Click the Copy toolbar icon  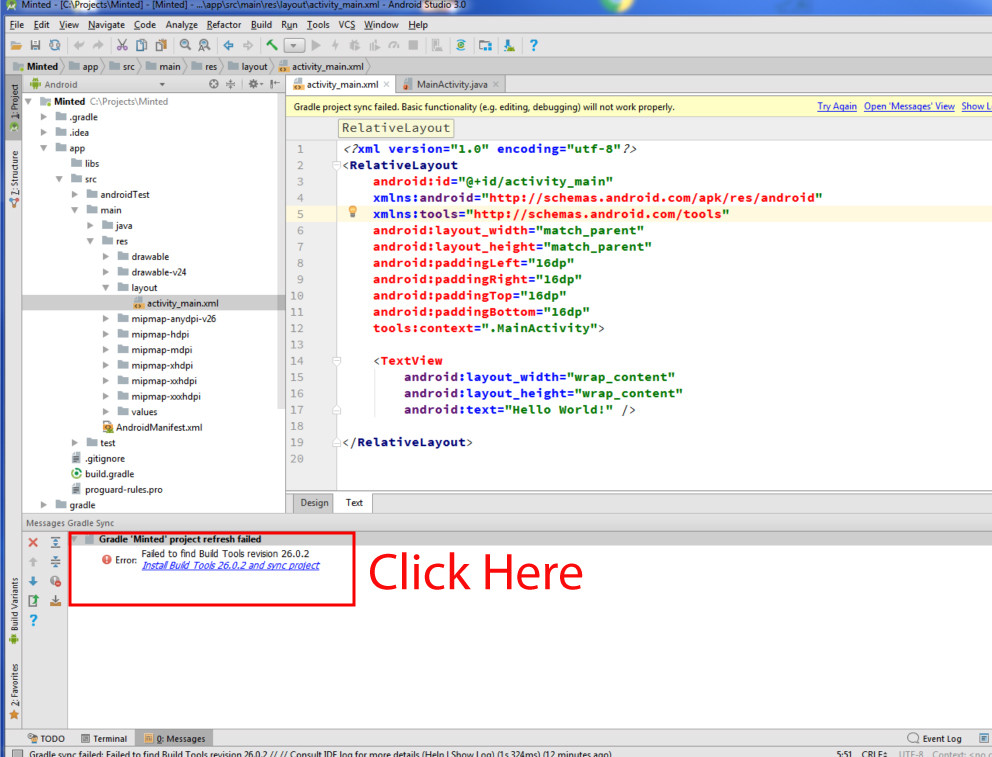click(142, 46)
